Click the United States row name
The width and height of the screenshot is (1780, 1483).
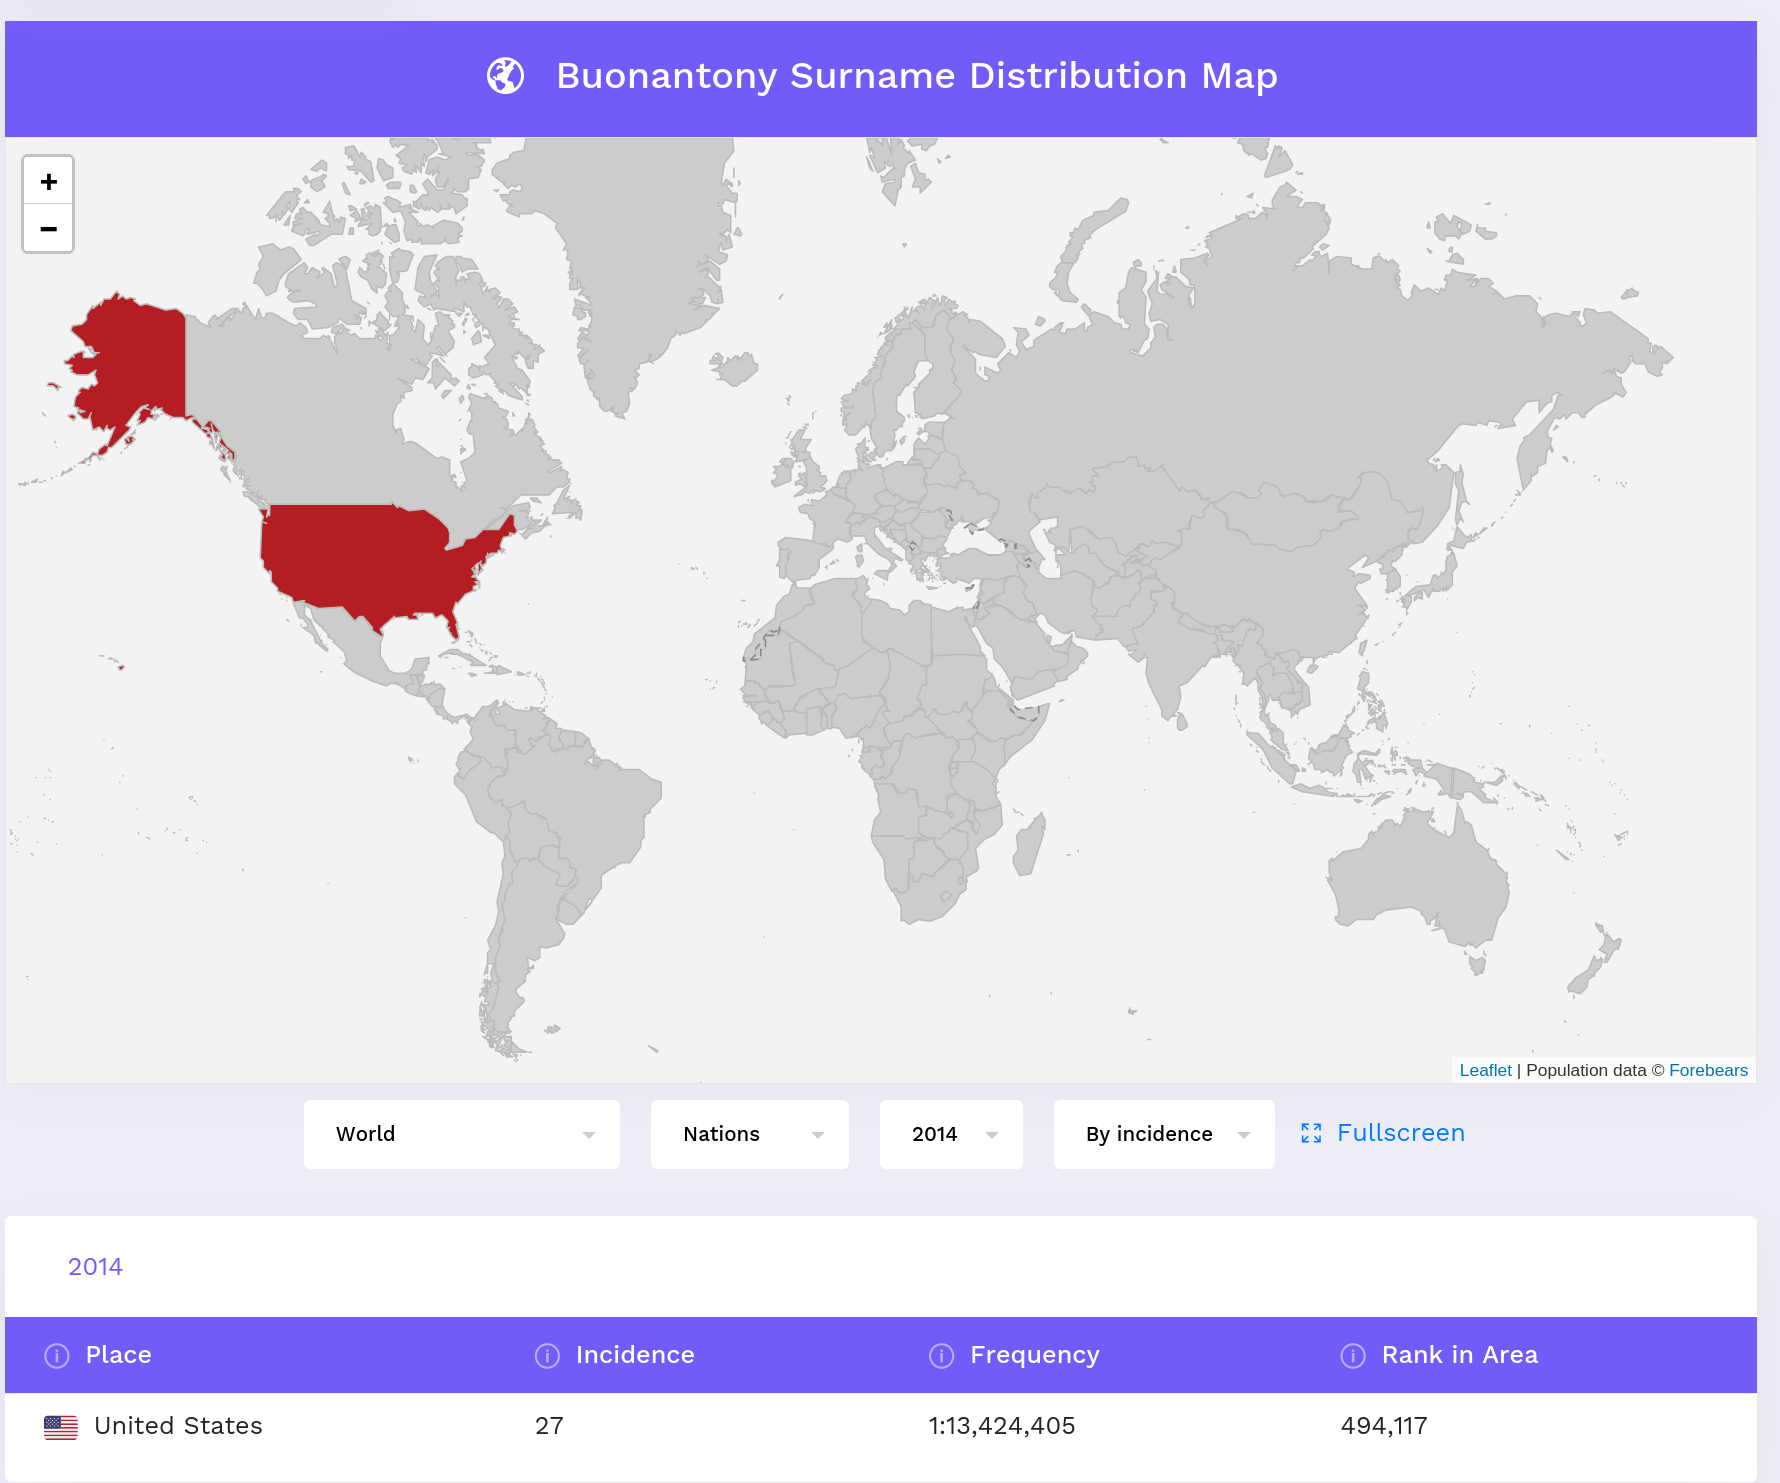(x=178, y=1426)
